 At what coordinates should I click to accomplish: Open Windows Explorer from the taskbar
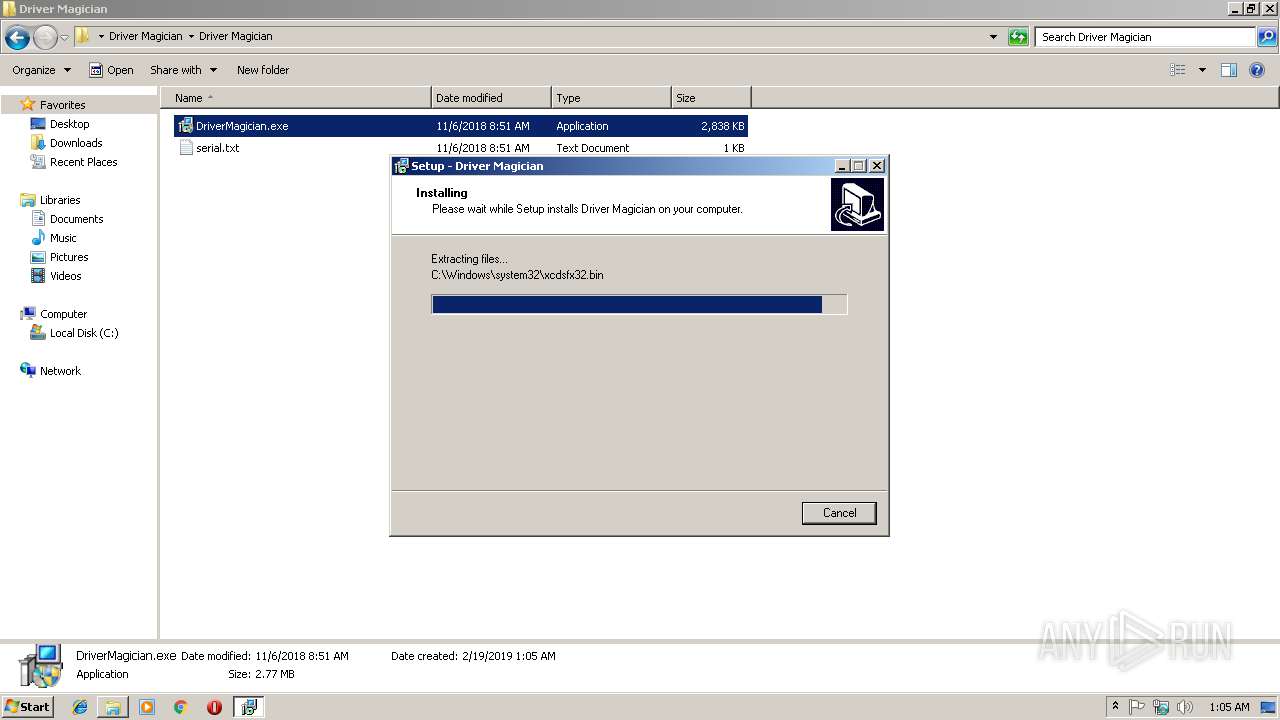click(x=113, y=707)
